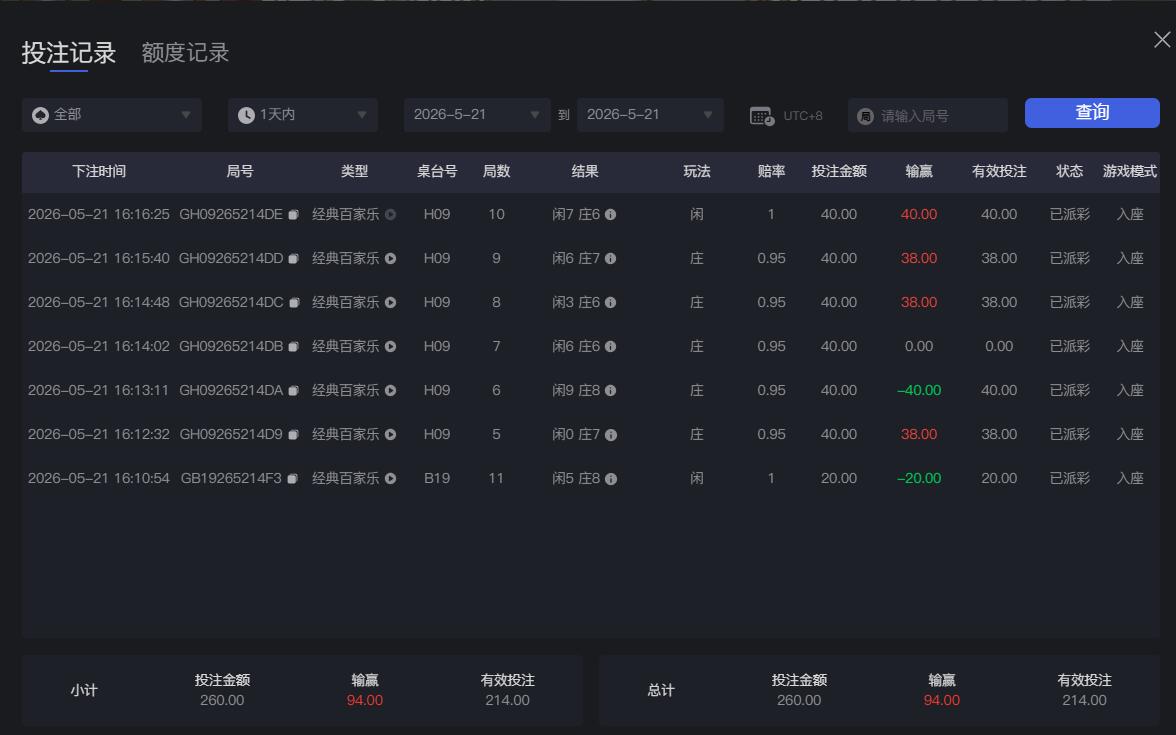Click win/loss value -40.00
This screenshot has height=735, width=1176.
pos(919,391)
